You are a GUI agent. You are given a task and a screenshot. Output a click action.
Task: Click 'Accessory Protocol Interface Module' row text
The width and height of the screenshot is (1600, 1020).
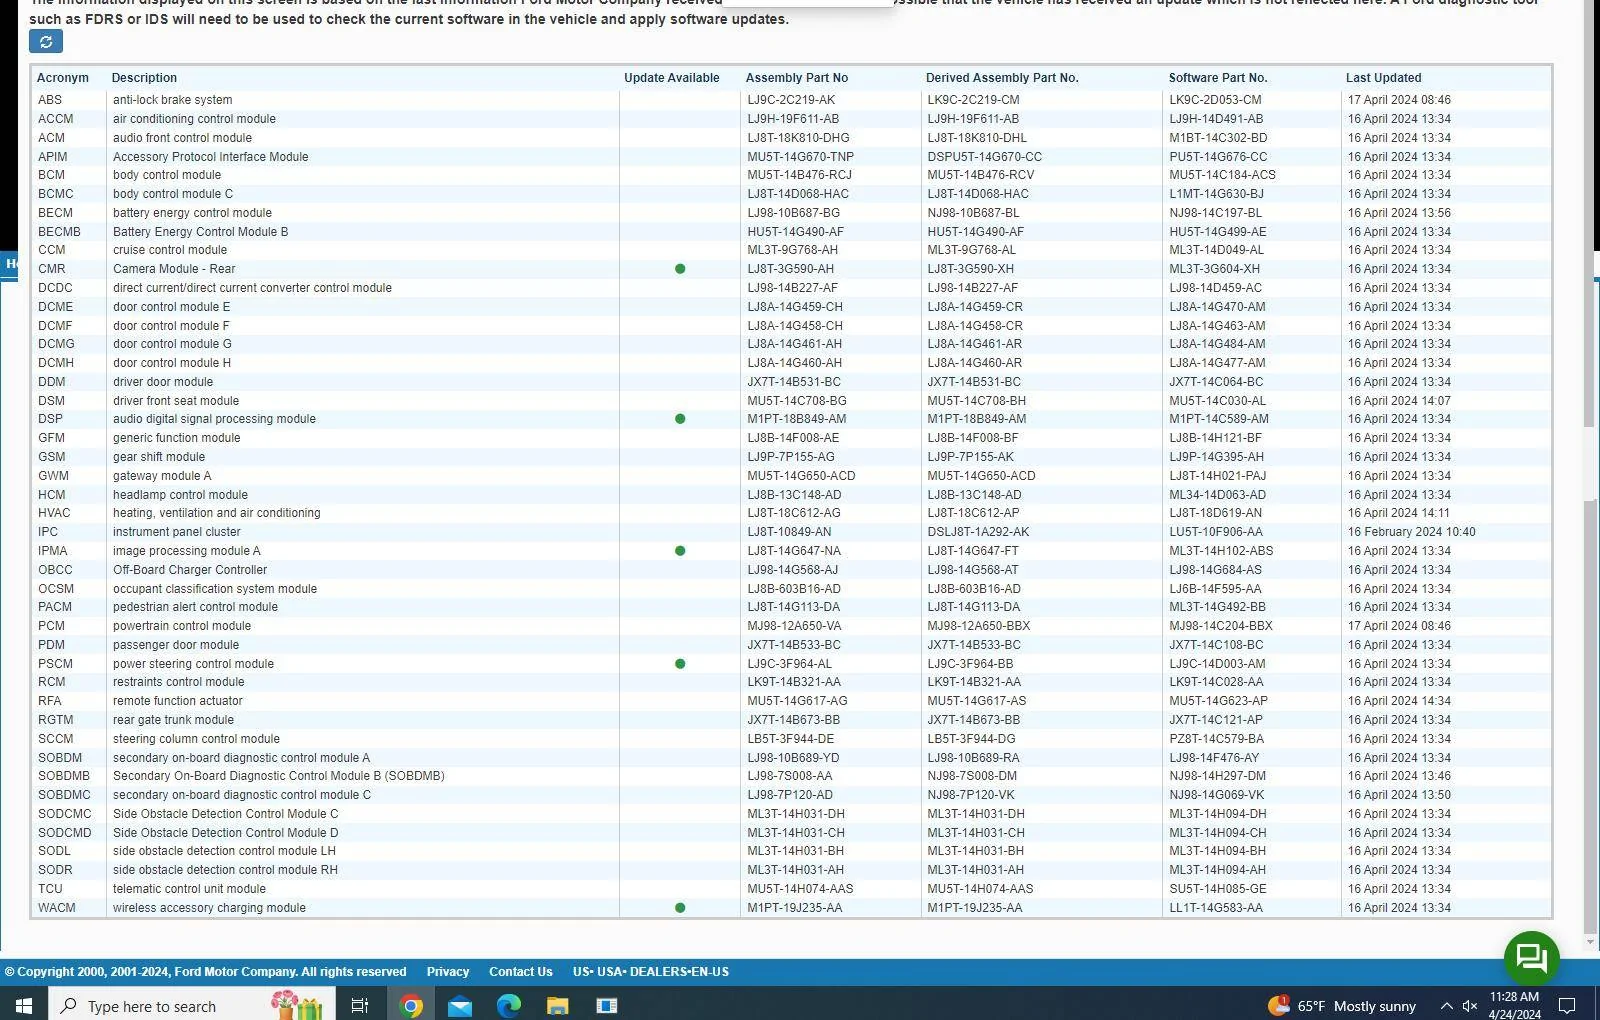(x=210, y=157)
